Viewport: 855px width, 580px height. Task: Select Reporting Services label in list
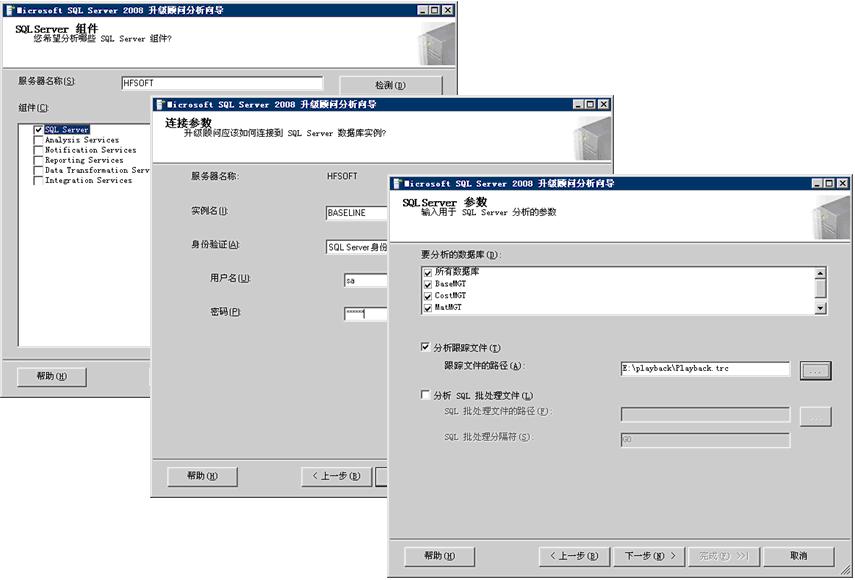tap(84, 160)
